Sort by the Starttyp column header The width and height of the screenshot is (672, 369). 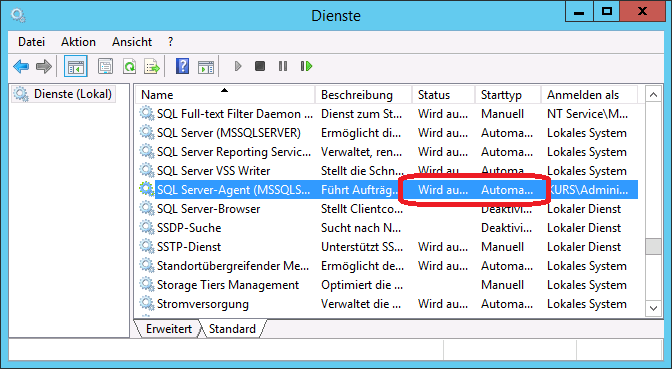click(x=508, y=95)
